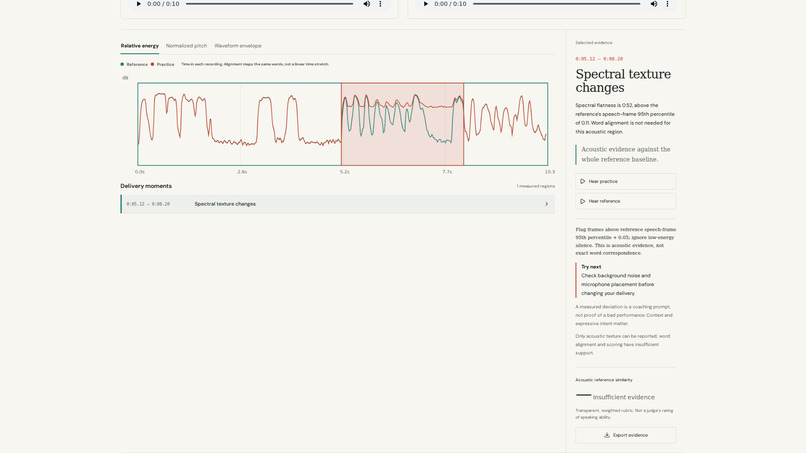Click the play icon in Hear practice

click(582, 182)
